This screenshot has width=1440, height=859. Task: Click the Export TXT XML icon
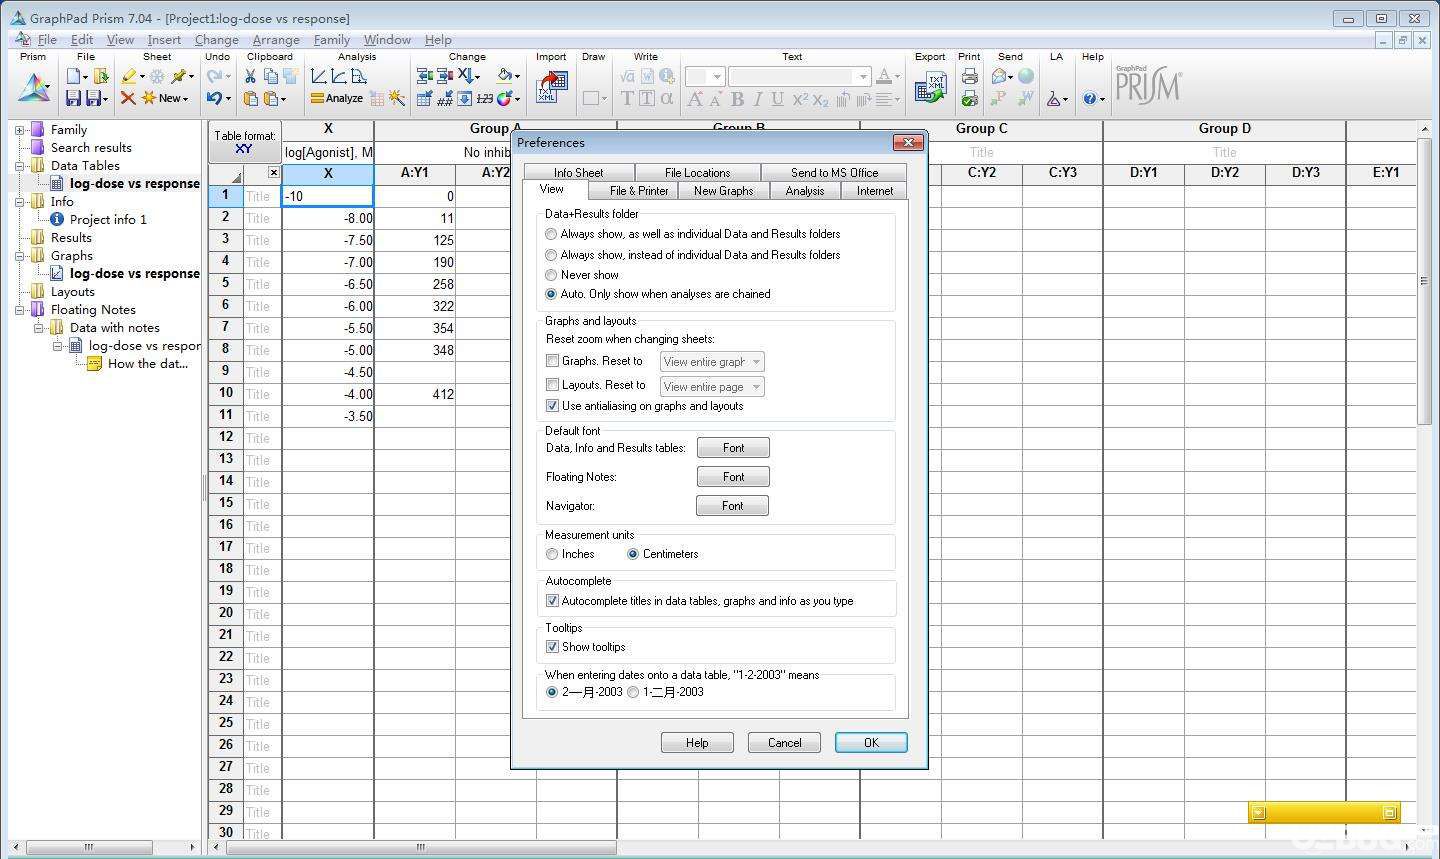point(931,87)
